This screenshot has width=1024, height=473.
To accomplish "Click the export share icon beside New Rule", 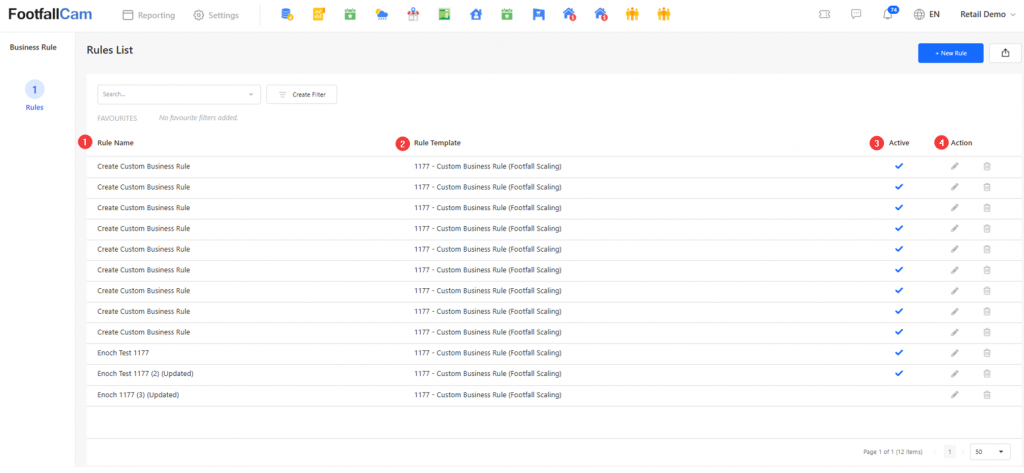I will (x=1004, y=54).
